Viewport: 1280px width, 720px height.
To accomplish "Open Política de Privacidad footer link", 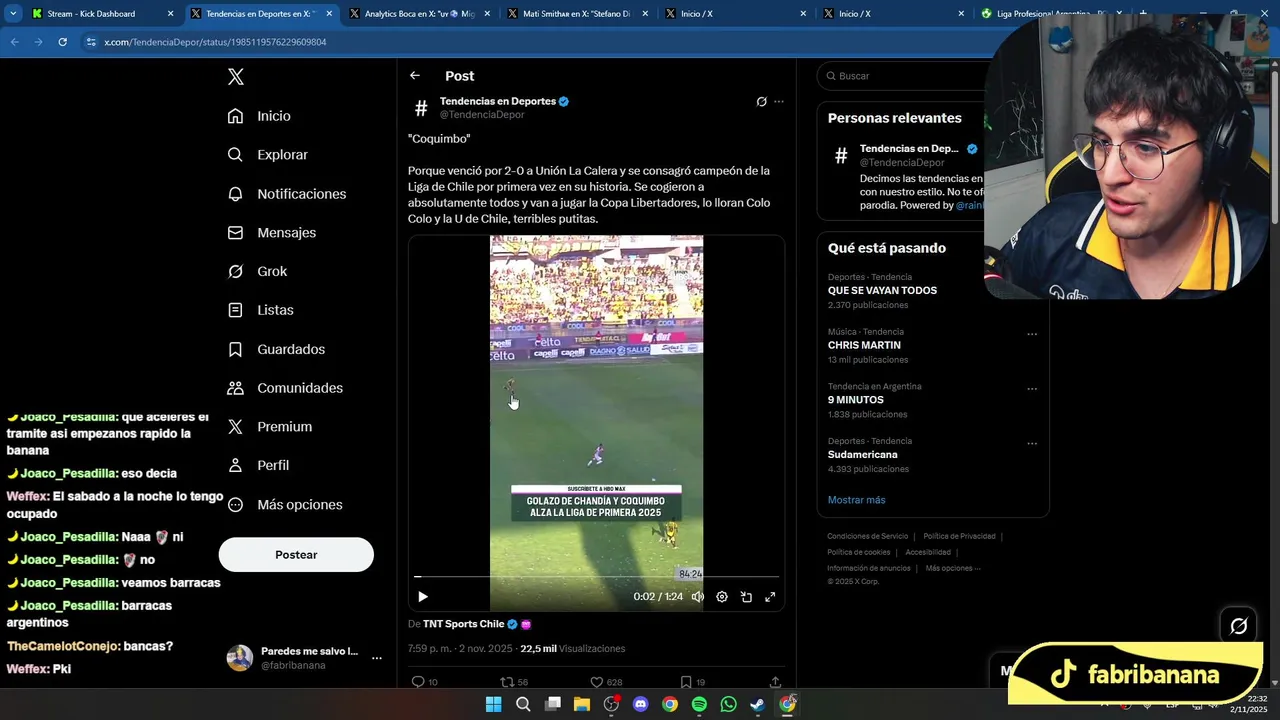I will click(959, 536).
